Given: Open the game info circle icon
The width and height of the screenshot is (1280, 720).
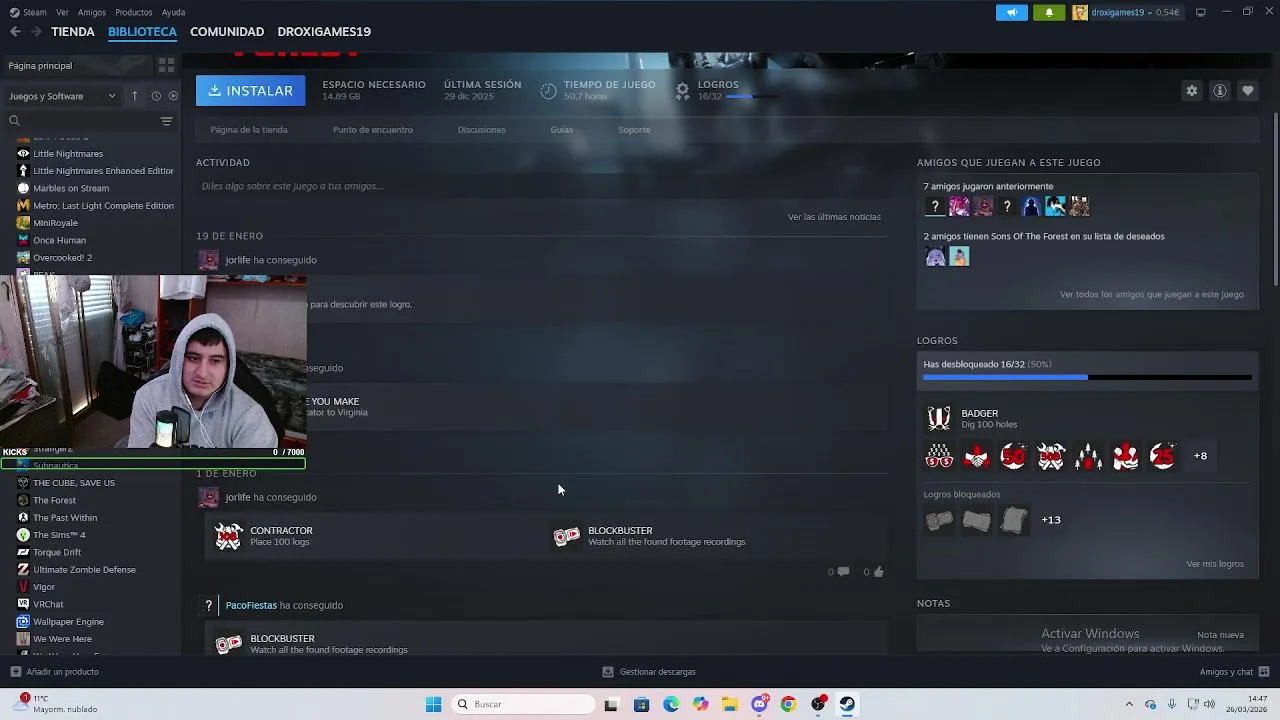Looking at the screenshot, I should point(1220,90).
